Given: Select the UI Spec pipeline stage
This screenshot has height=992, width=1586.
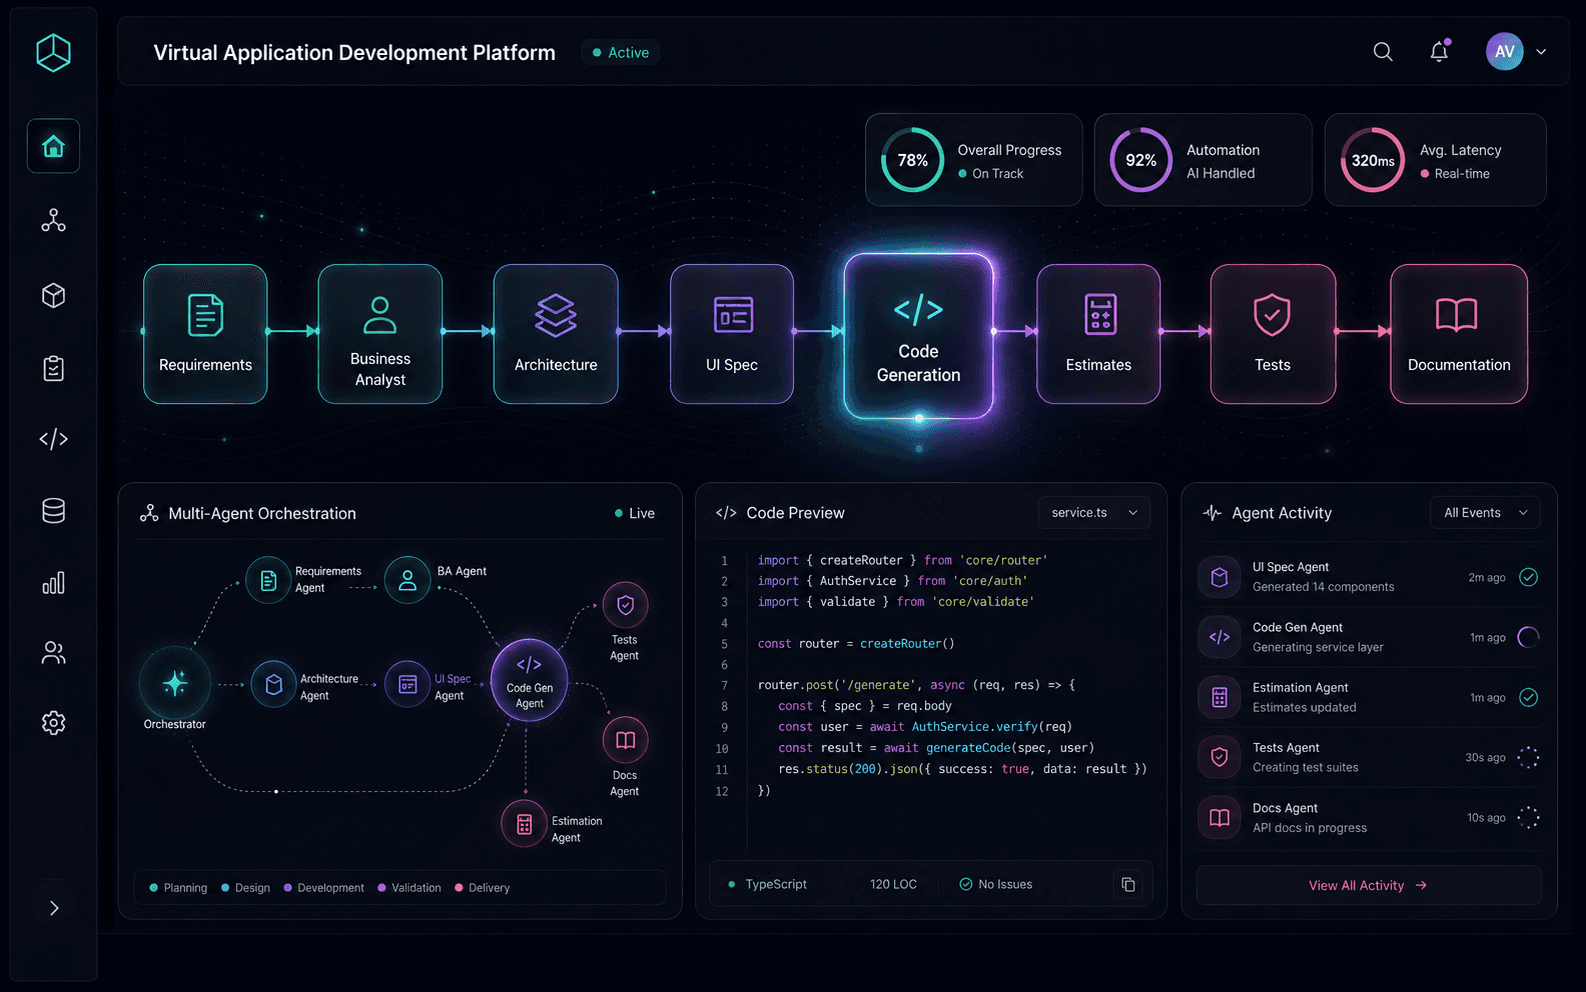Looking at the screenshot, I should tap(732, 334).
